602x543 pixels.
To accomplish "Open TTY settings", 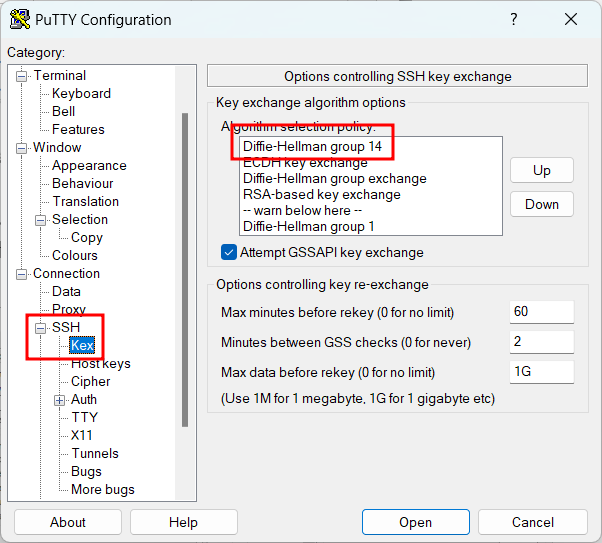I will tap(84, 417).
